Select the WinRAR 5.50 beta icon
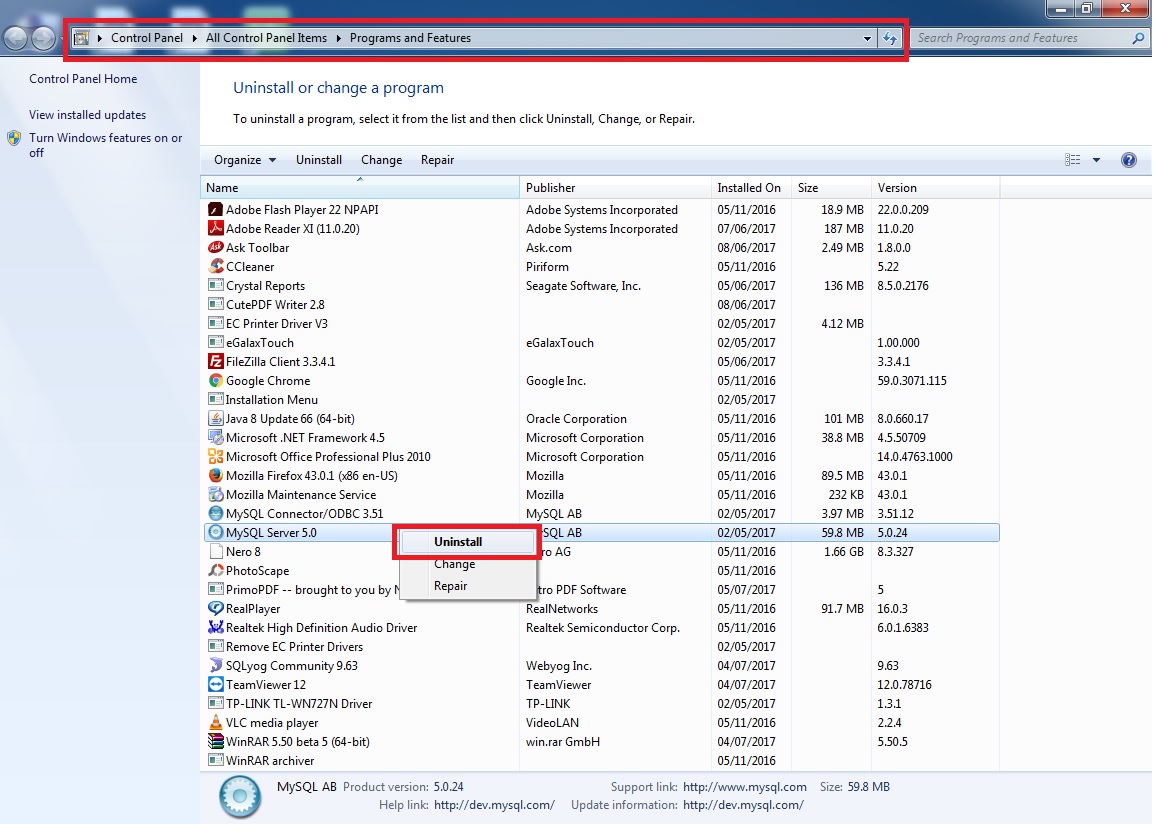This screenshot has width=1154, height=824. click(x=216, y=742)
